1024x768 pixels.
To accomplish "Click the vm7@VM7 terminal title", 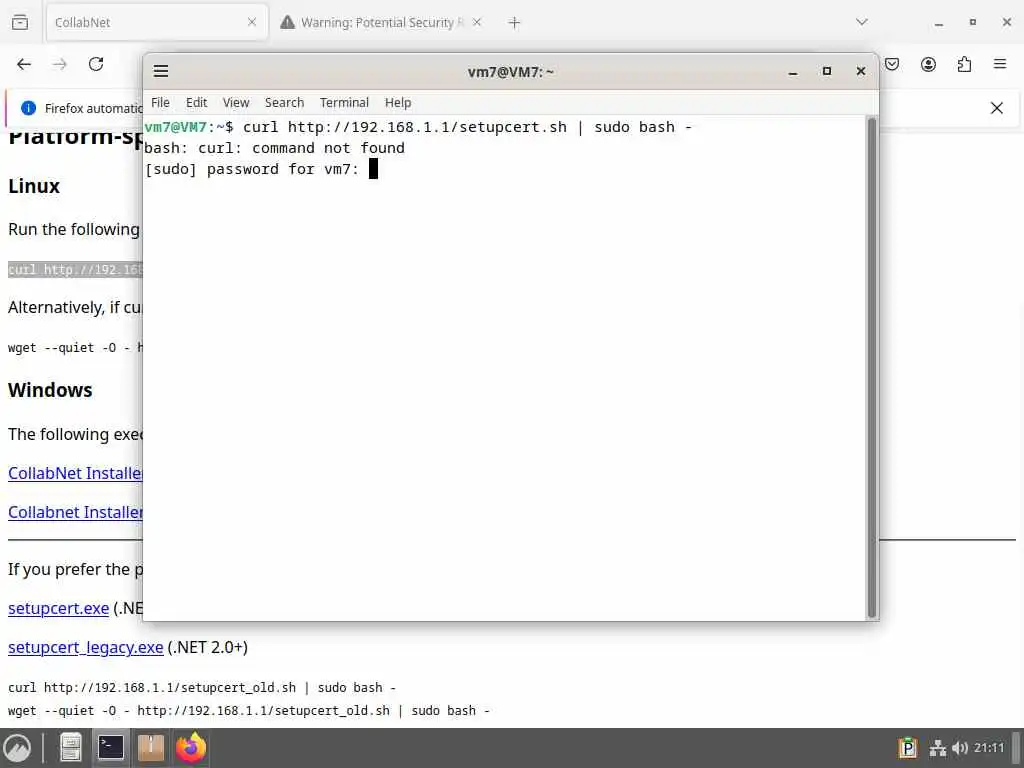I will coord(511,72).
